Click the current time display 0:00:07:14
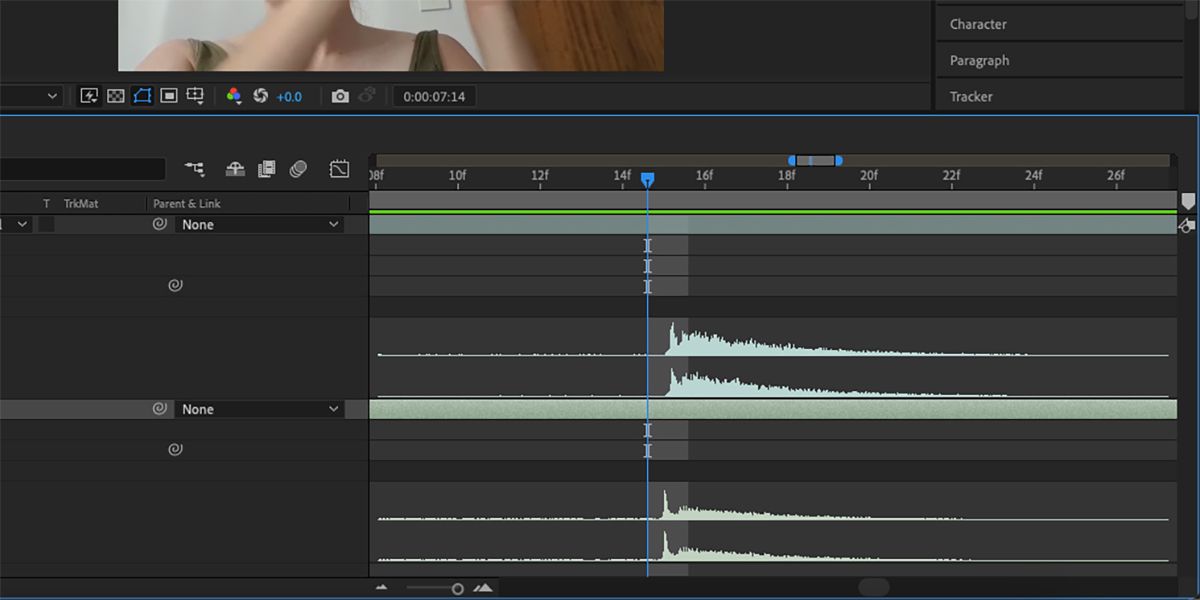 pyautogui.click(x=435, y=95)
